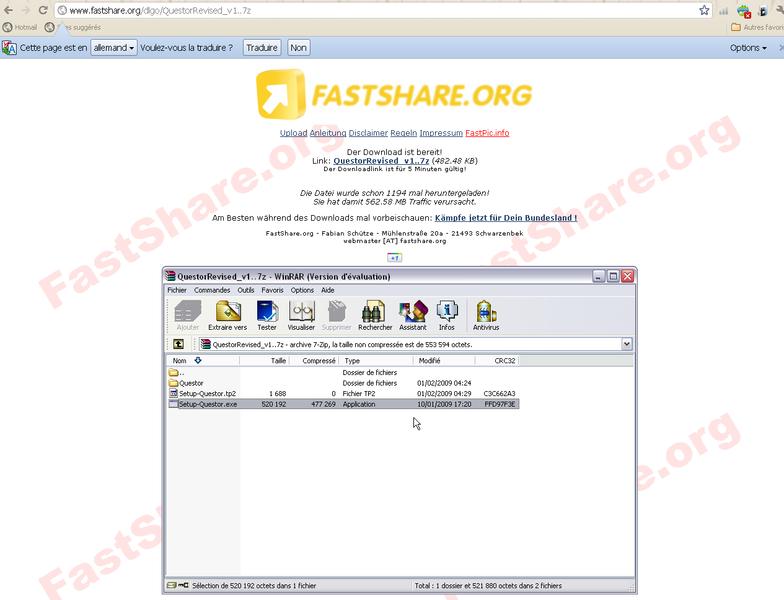Screen dimensions: 784x600
Task: Go up one folder level icon
Action: click(178, 344)
